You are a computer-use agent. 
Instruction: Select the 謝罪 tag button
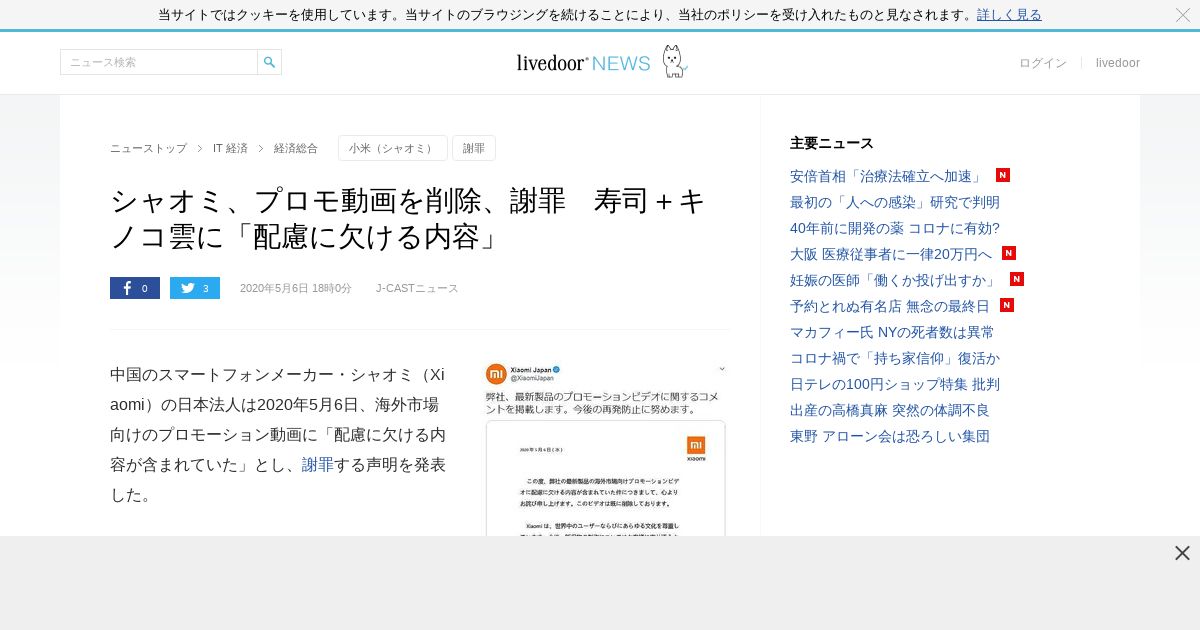tap(474, 148)
